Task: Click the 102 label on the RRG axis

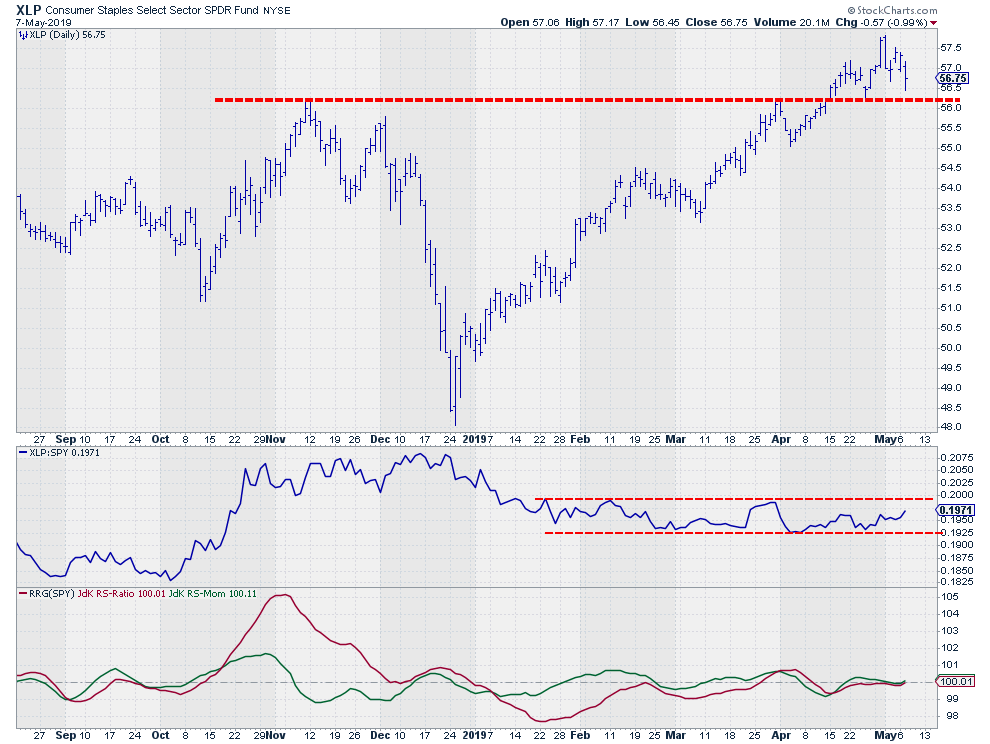Action: point(950,648)
